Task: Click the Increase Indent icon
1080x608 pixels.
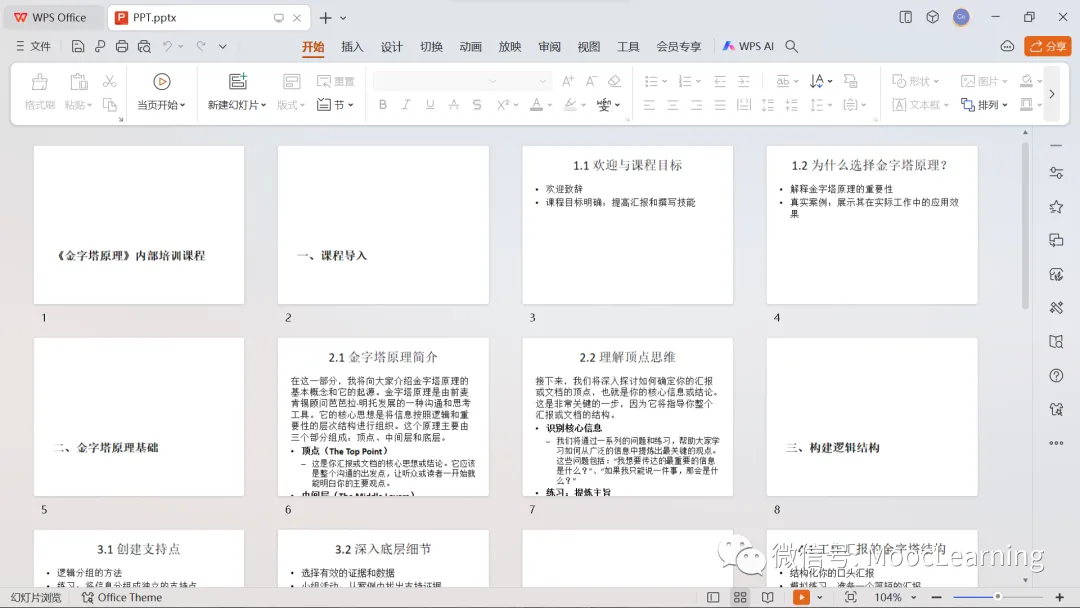Action: tap(744, 81)
